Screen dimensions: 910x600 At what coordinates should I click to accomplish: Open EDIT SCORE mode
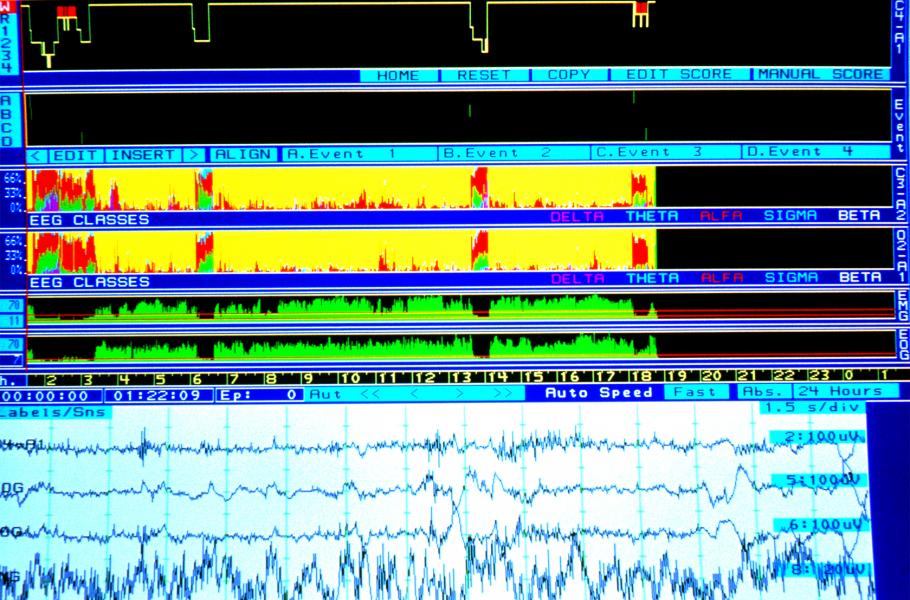(678, 75)
